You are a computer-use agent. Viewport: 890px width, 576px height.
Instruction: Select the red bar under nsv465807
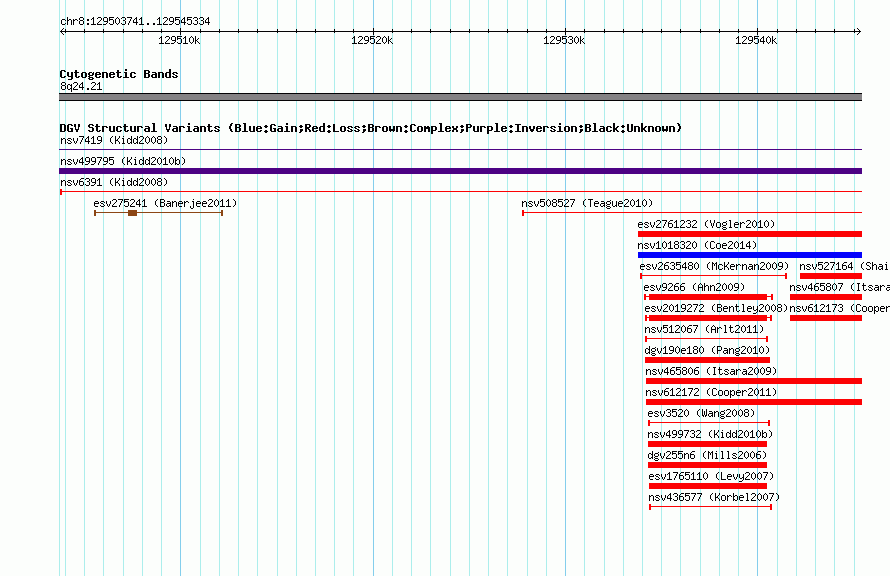point(826,297)
